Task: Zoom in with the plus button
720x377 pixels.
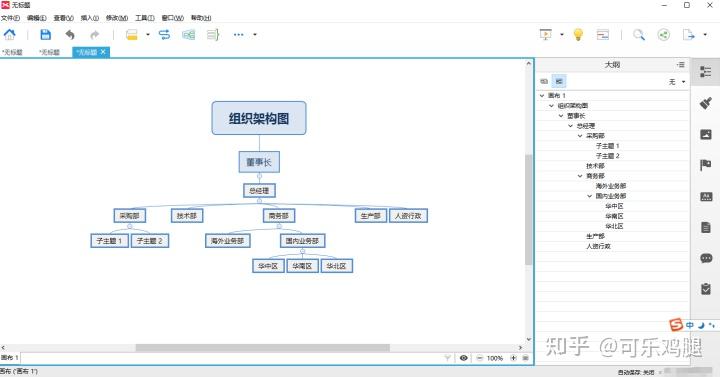Action: [x=513, y=358]
